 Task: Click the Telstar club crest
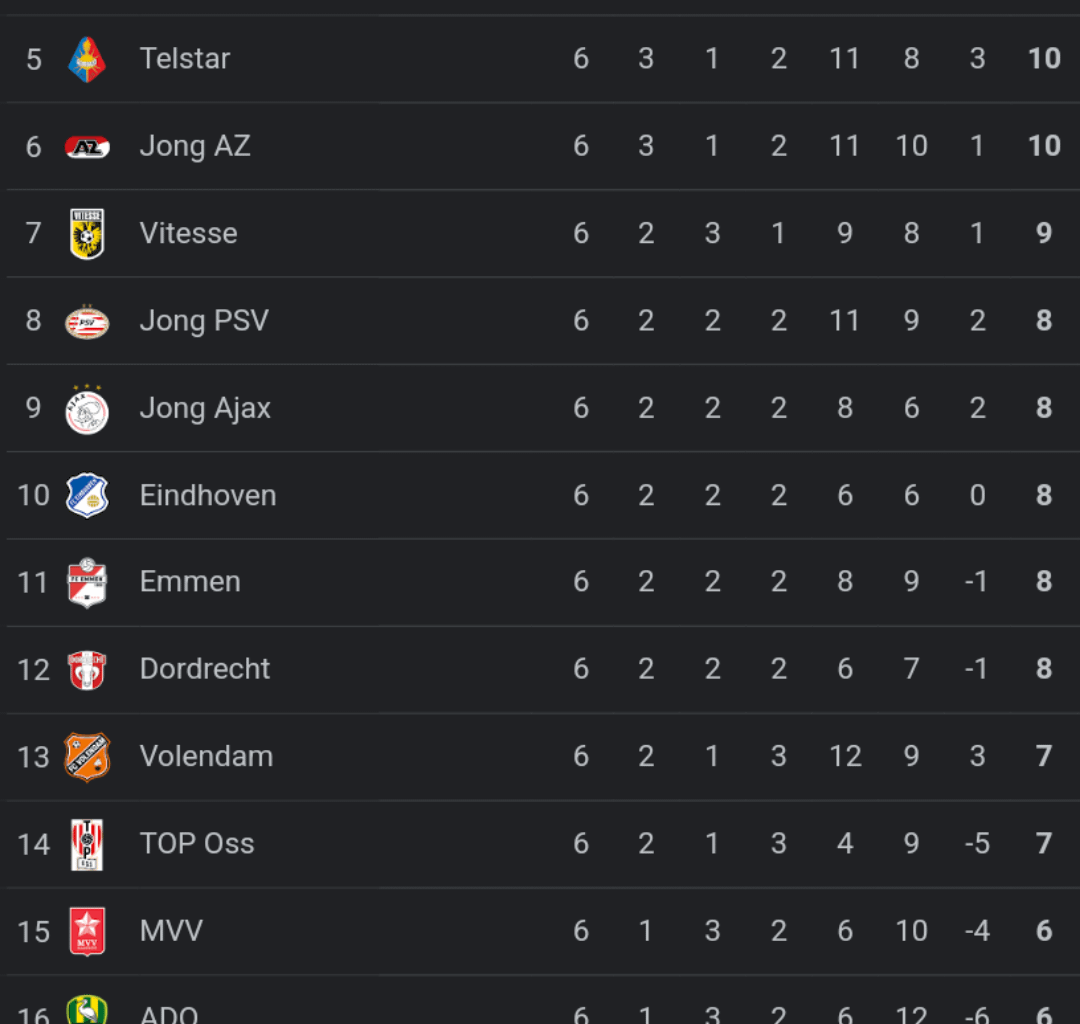(x=87, y=59)
